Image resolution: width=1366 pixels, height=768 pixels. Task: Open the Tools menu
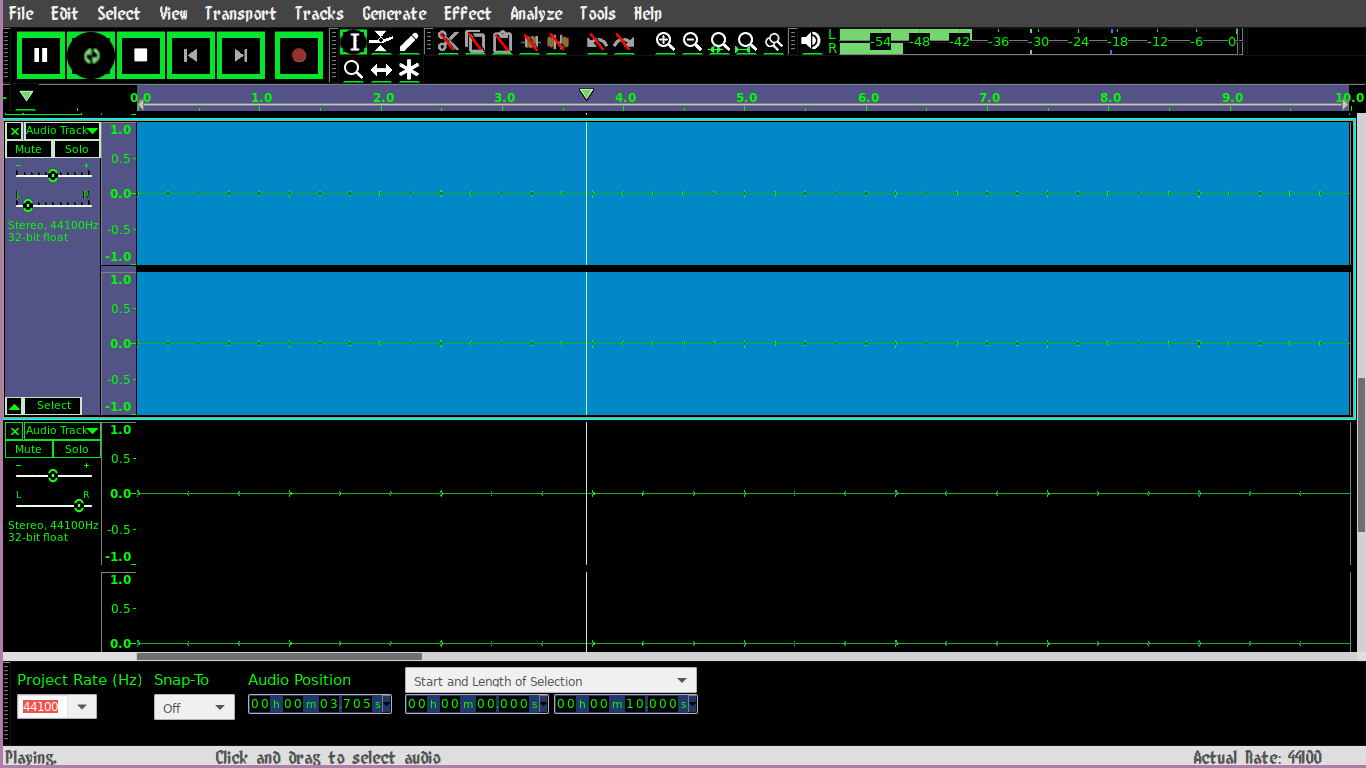click(597, 13)
